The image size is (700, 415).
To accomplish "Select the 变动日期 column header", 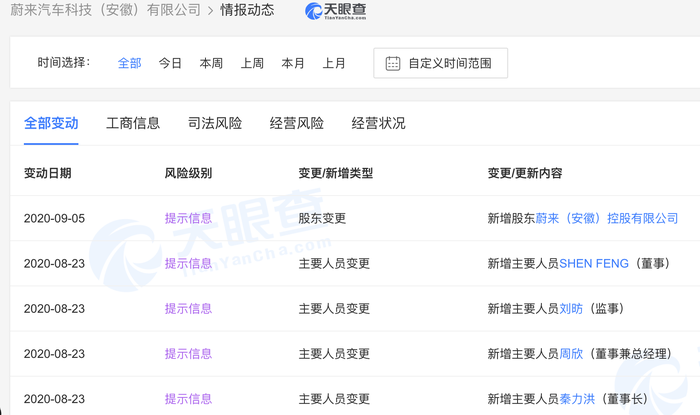I will point(48,173).
